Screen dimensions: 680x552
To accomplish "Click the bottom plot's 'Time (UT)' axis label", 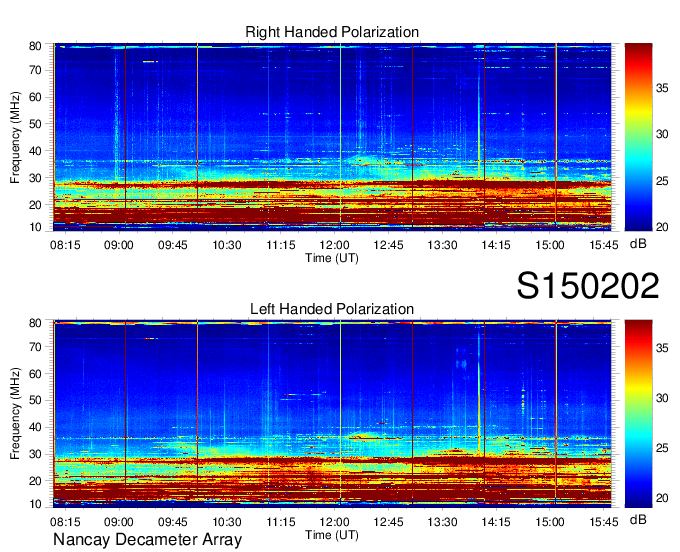I will pos(332,535).
